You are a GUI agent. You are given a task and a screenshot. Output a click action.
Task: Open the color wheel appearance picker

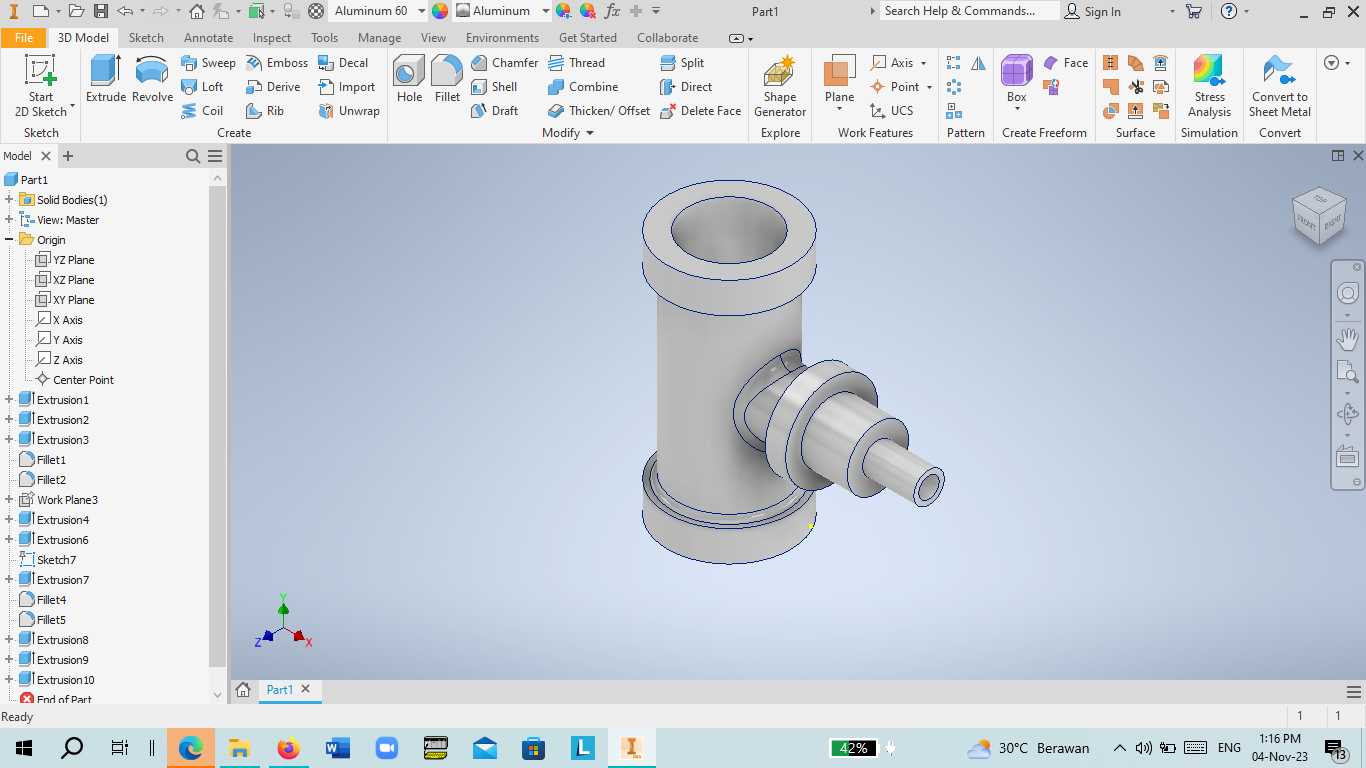[440, 11]
